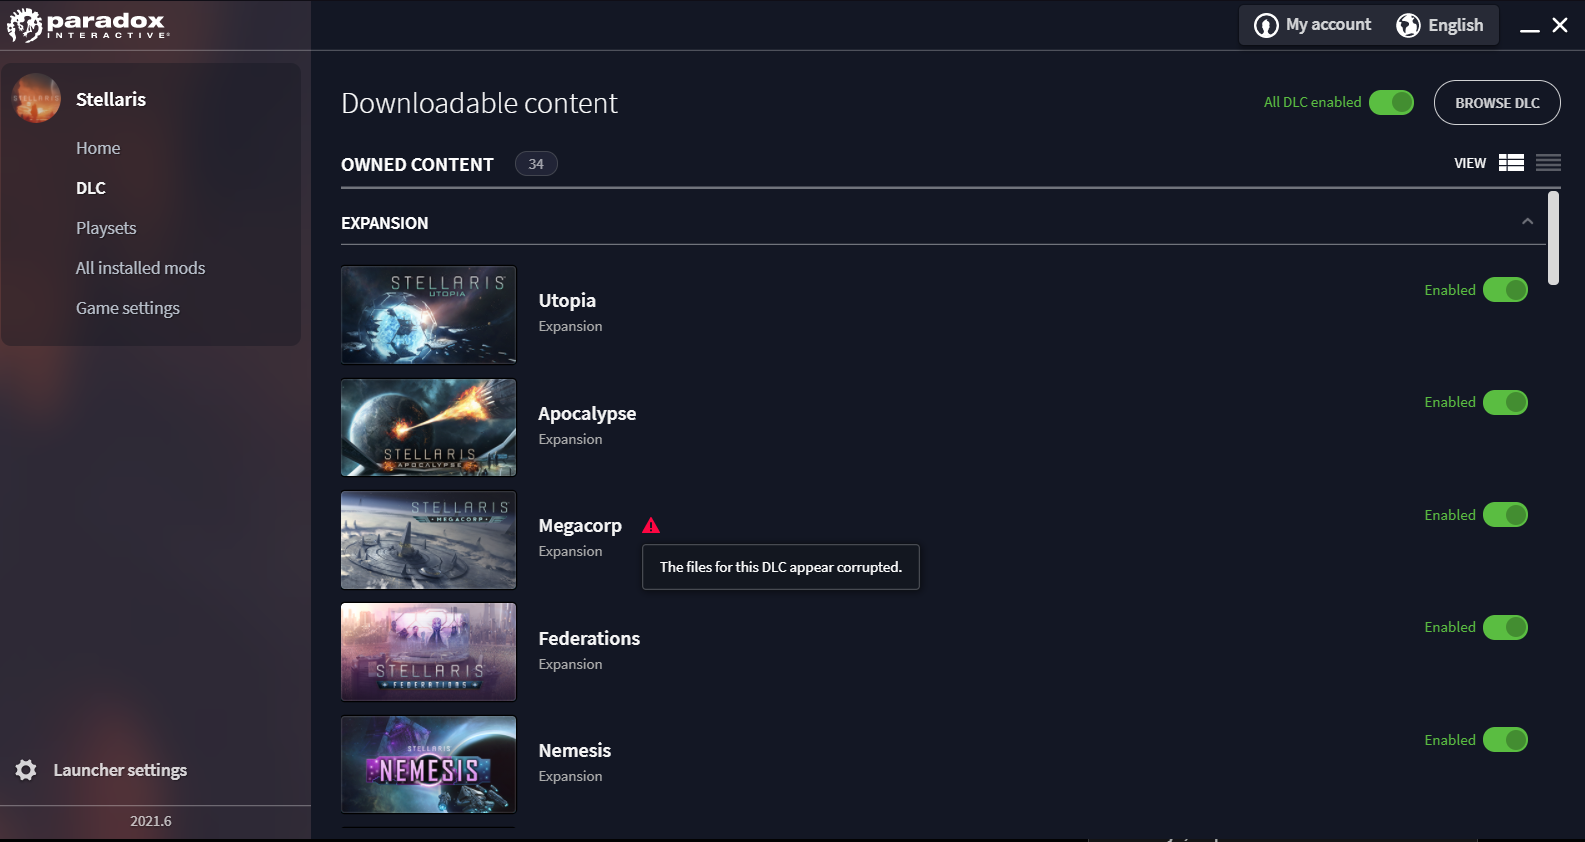
Task: Click the DLC list vertical scrollbar
Action: [1553, 238]
